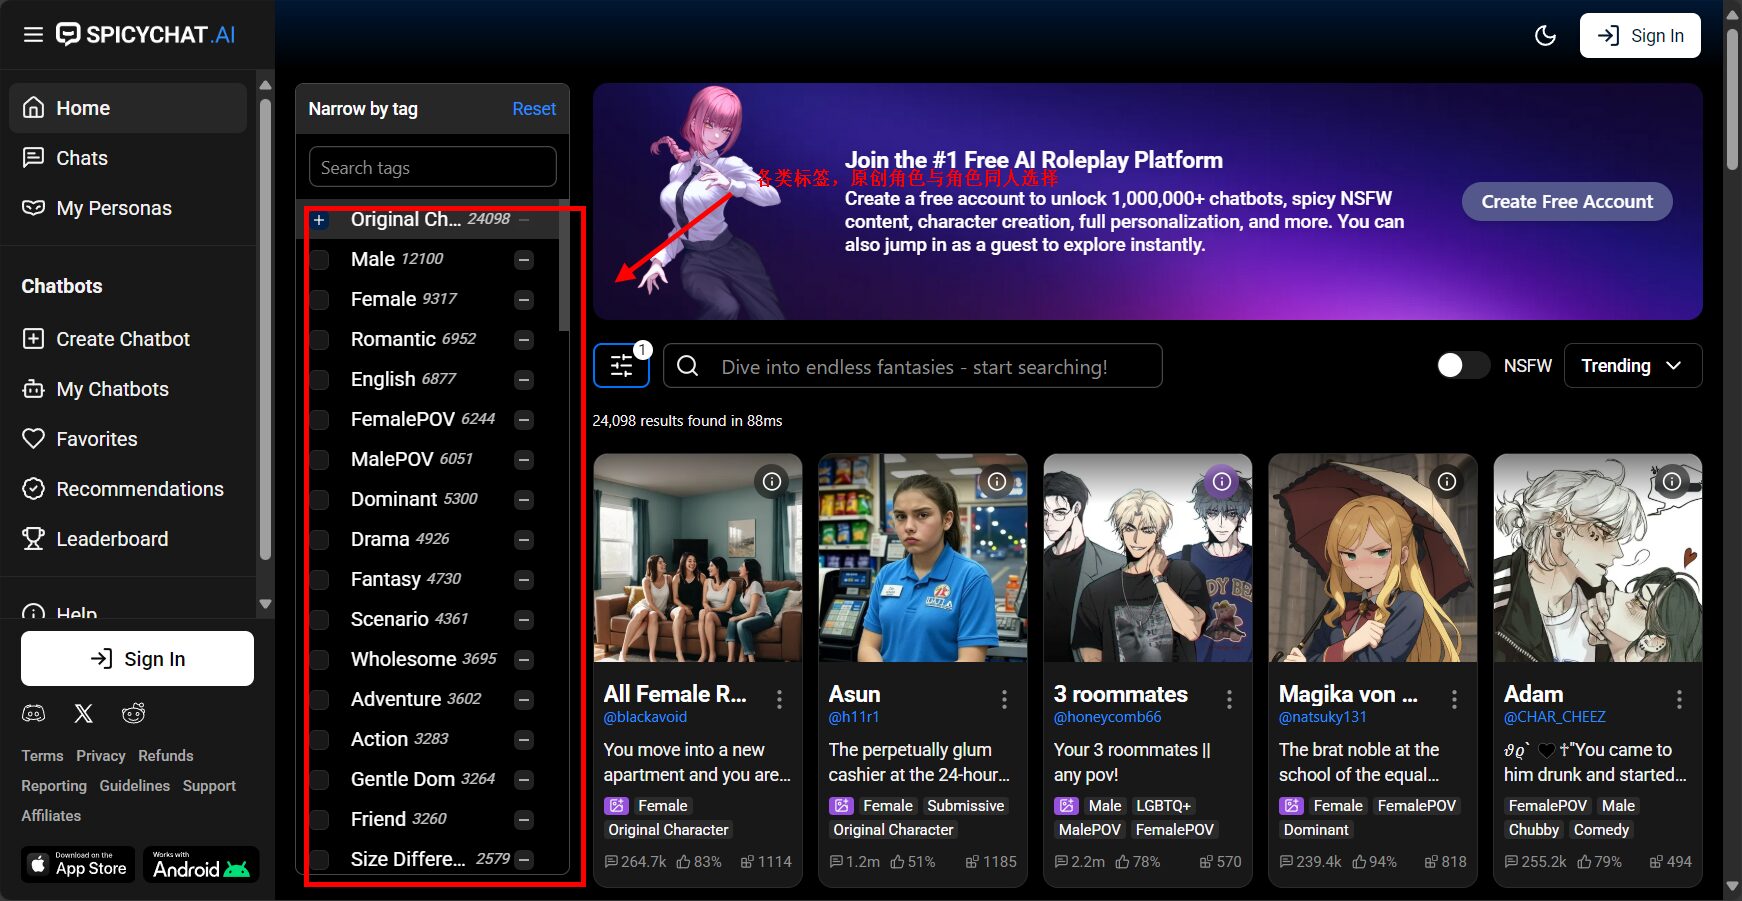1742x901 pixels.
Task: Check the English tag checkbox
Action: point(319,380)
